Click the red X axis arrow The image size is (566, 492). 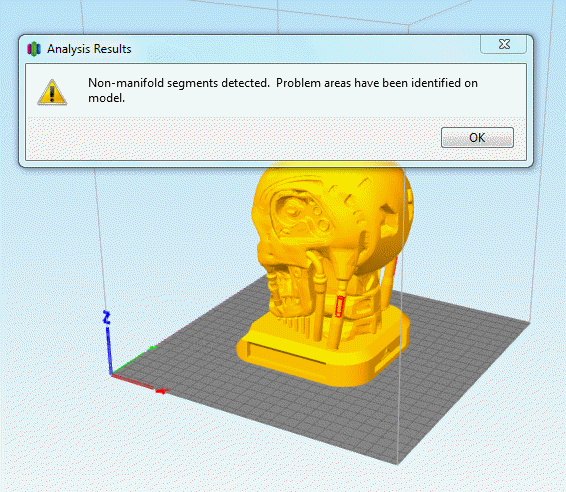(139, 384)
